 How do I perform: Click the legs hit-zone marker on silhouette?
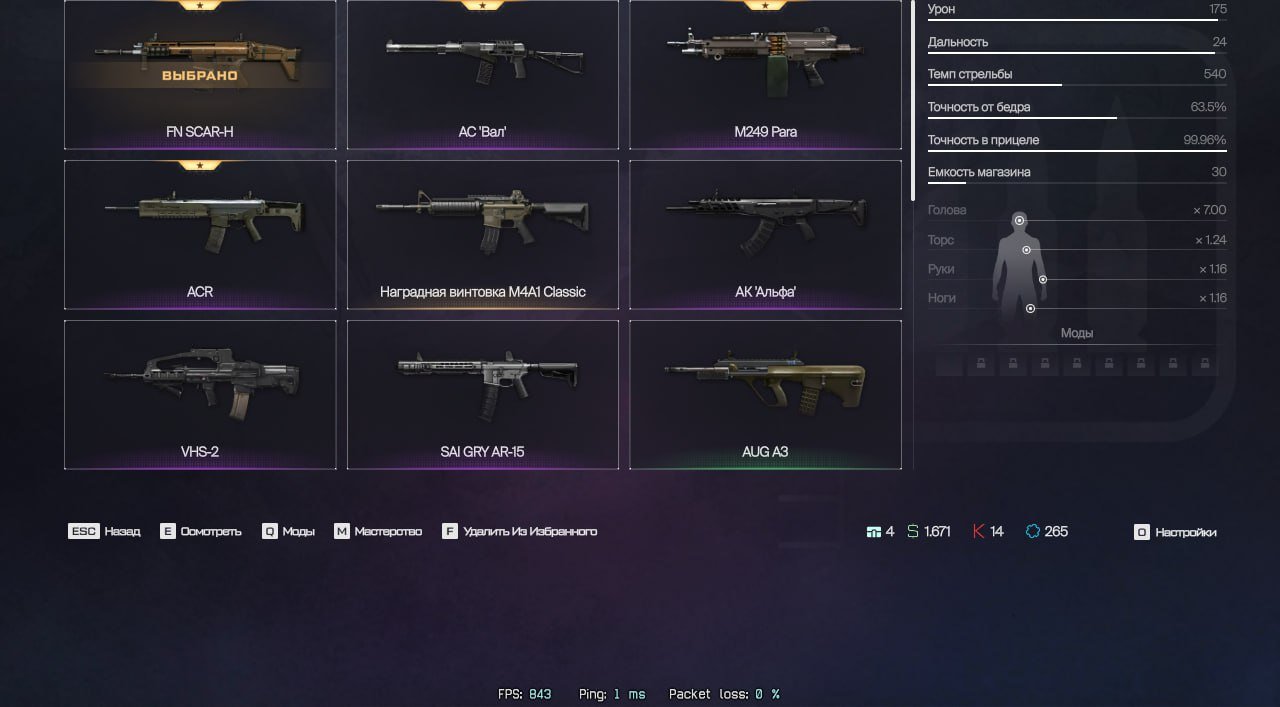pyautogui.click(x=1030, y=308)
